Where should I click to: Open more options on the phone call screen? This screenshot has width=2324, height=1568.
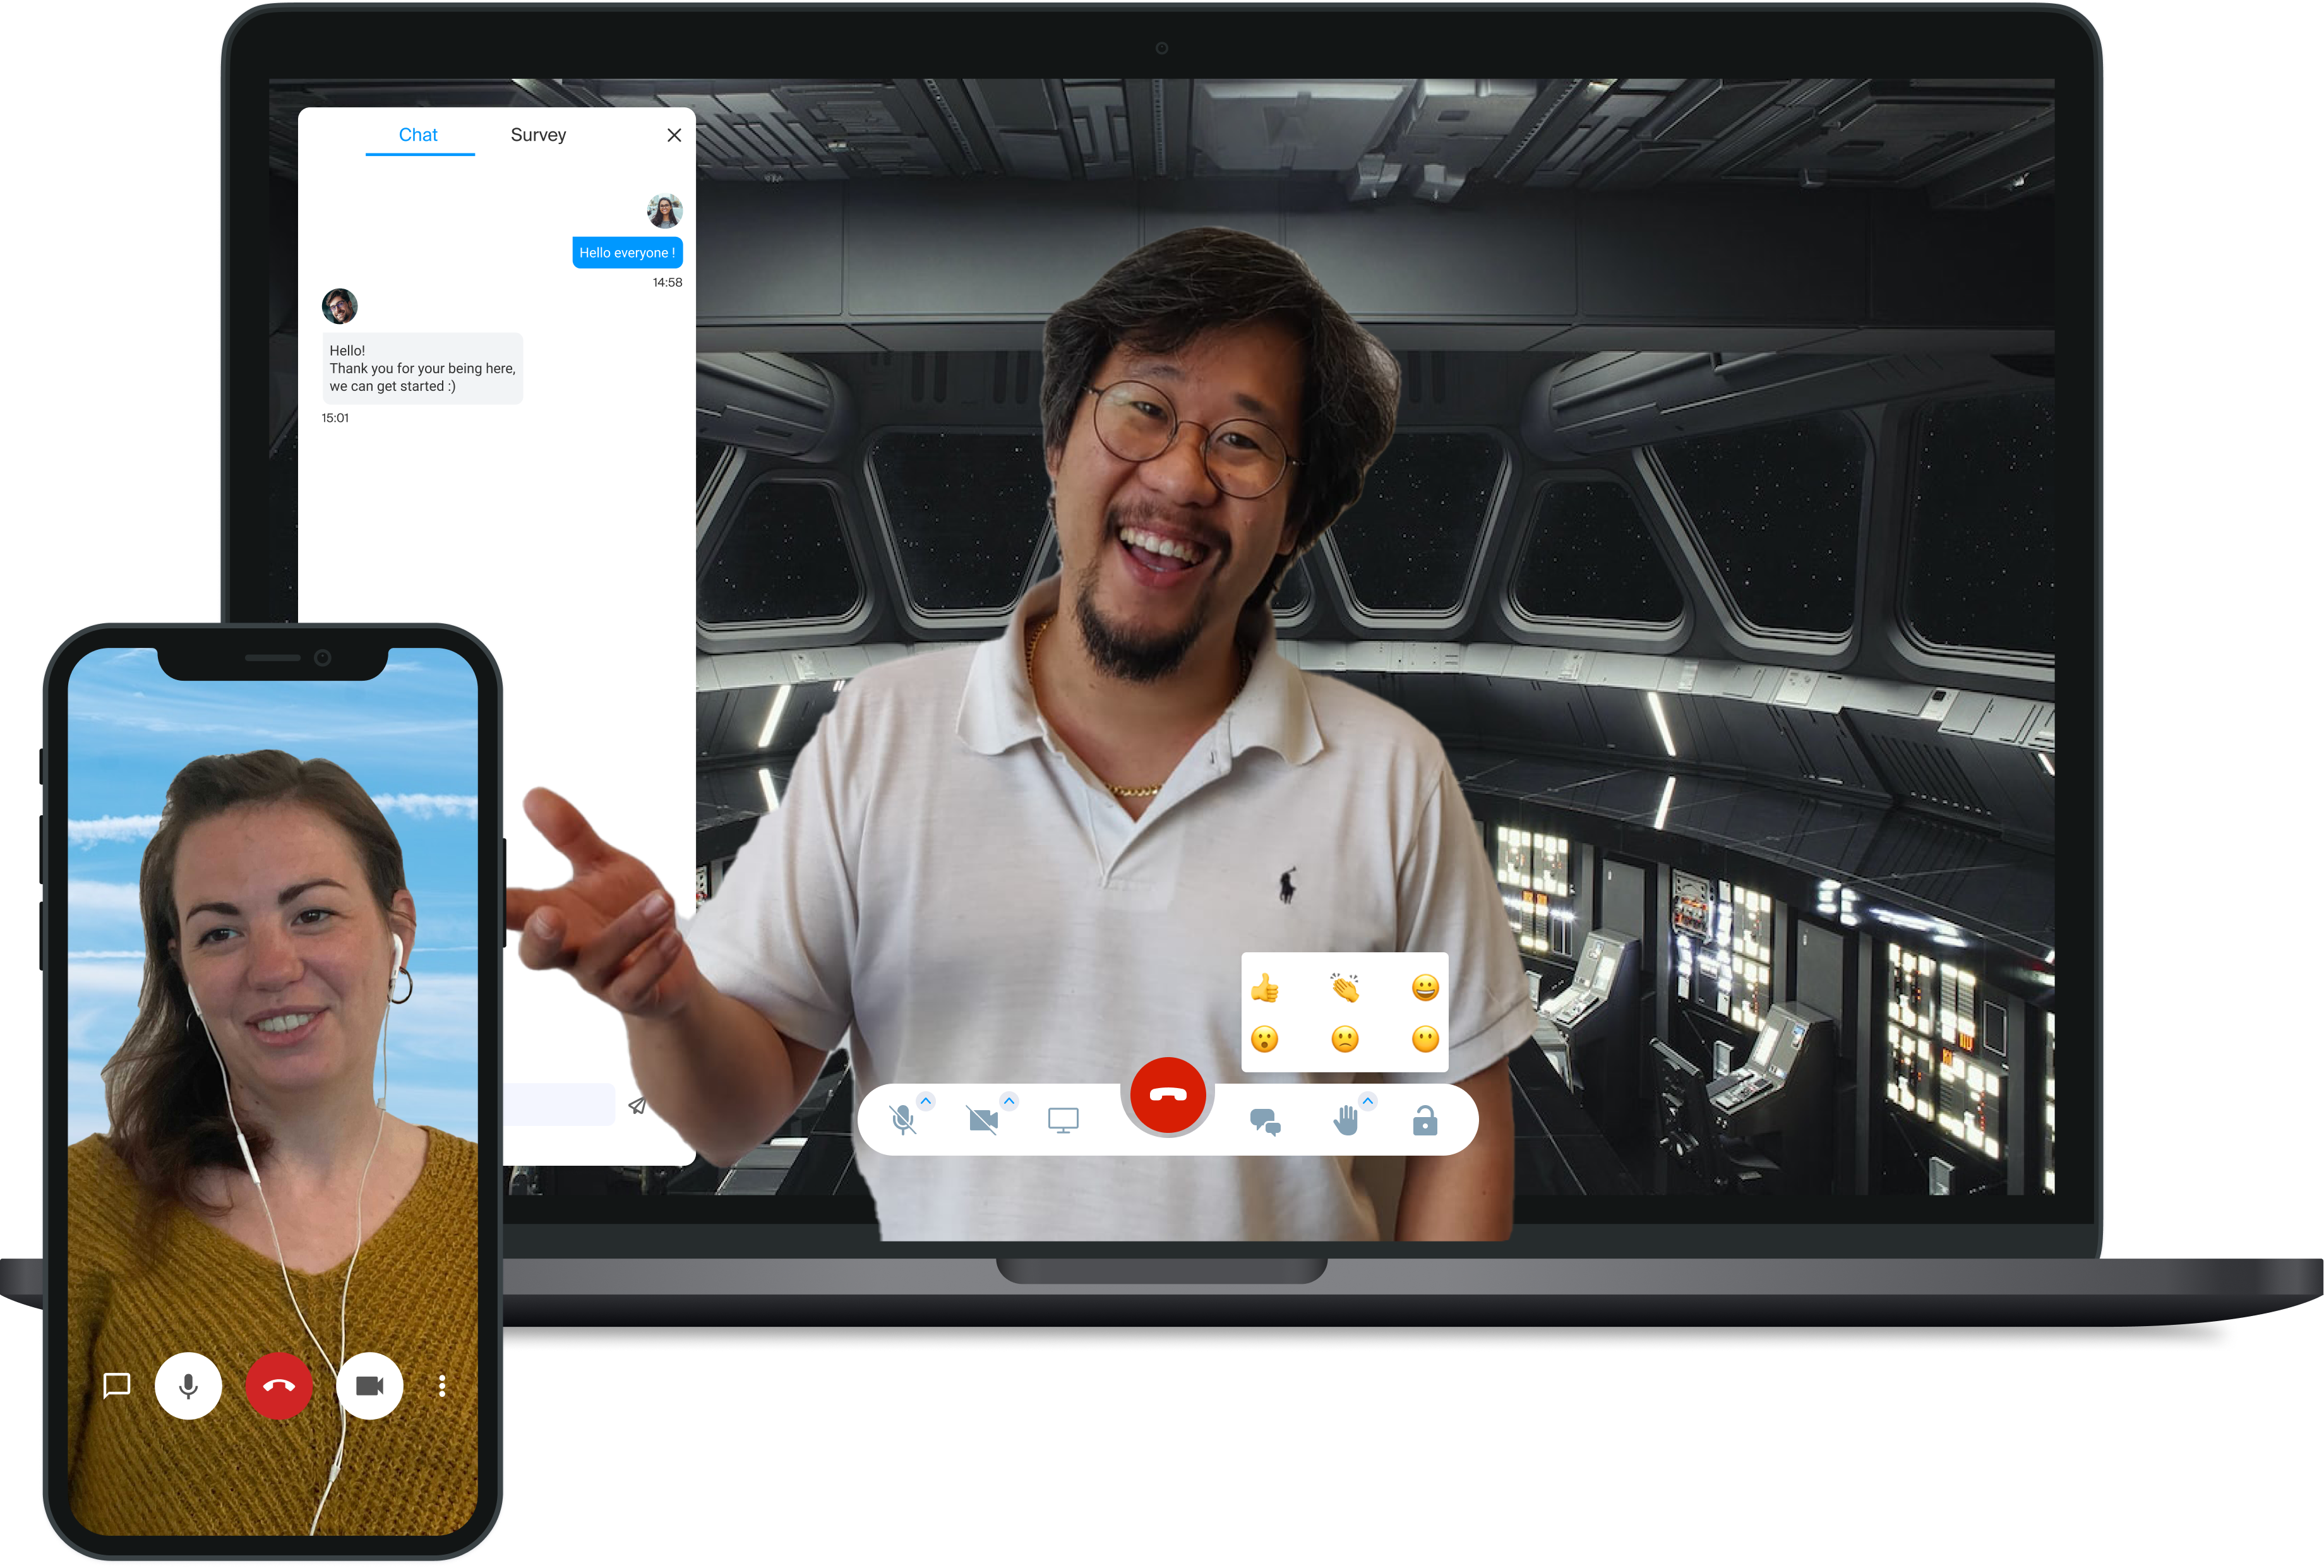click(x=442, y=1385)
